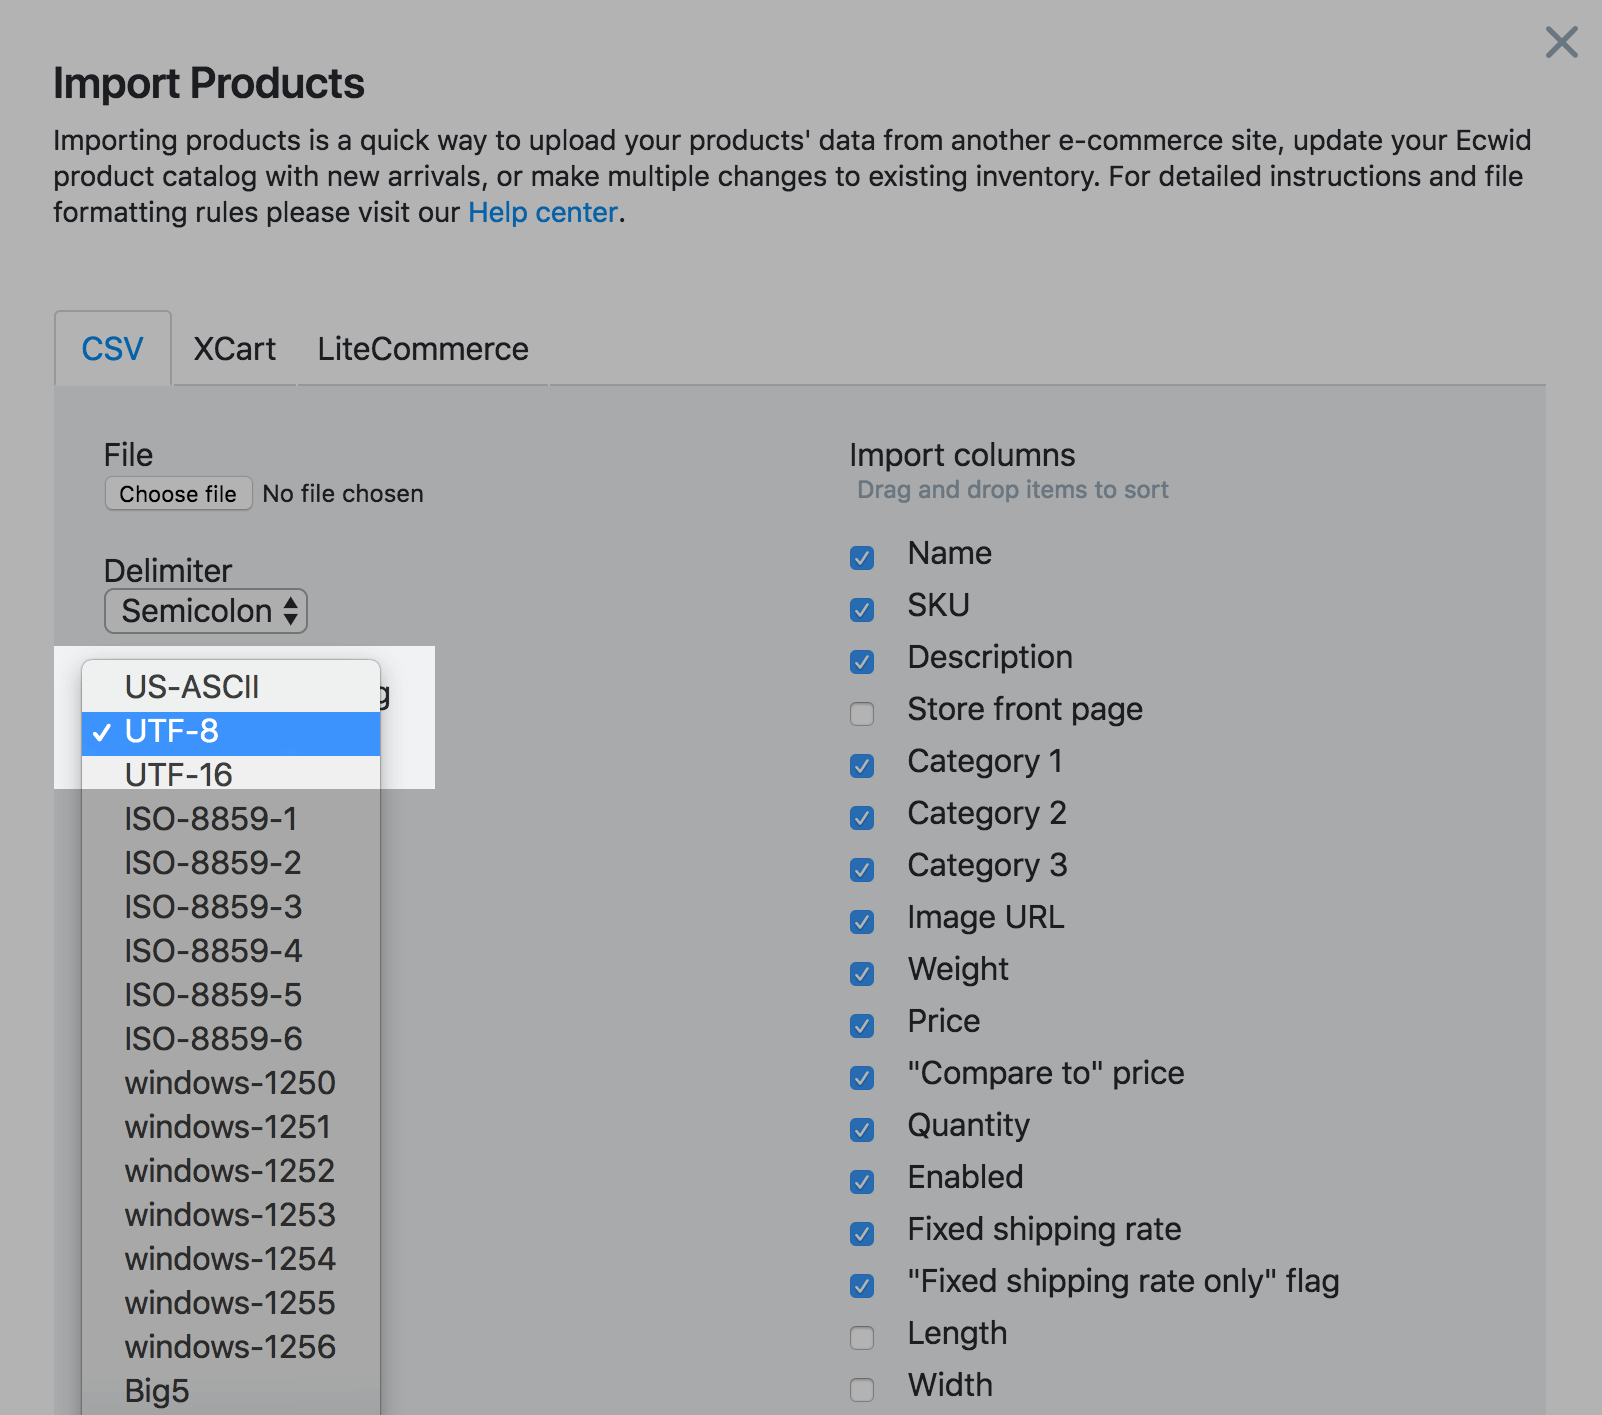The height and width of the screenshot is (1415, 1602).
Task: Enable the Length import column
Action: point(861,1337)
